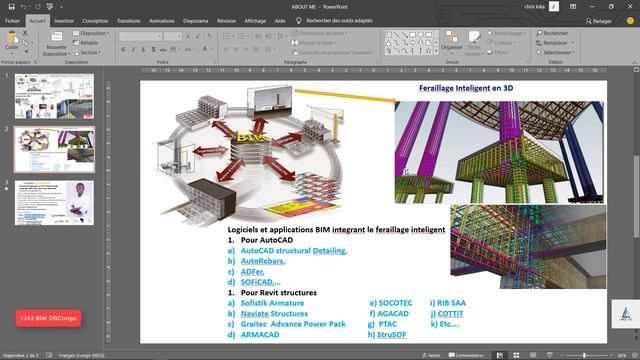Toggle strikethrough formatting
The height and width of the screenshot is (360, 640).
[163, 49]
